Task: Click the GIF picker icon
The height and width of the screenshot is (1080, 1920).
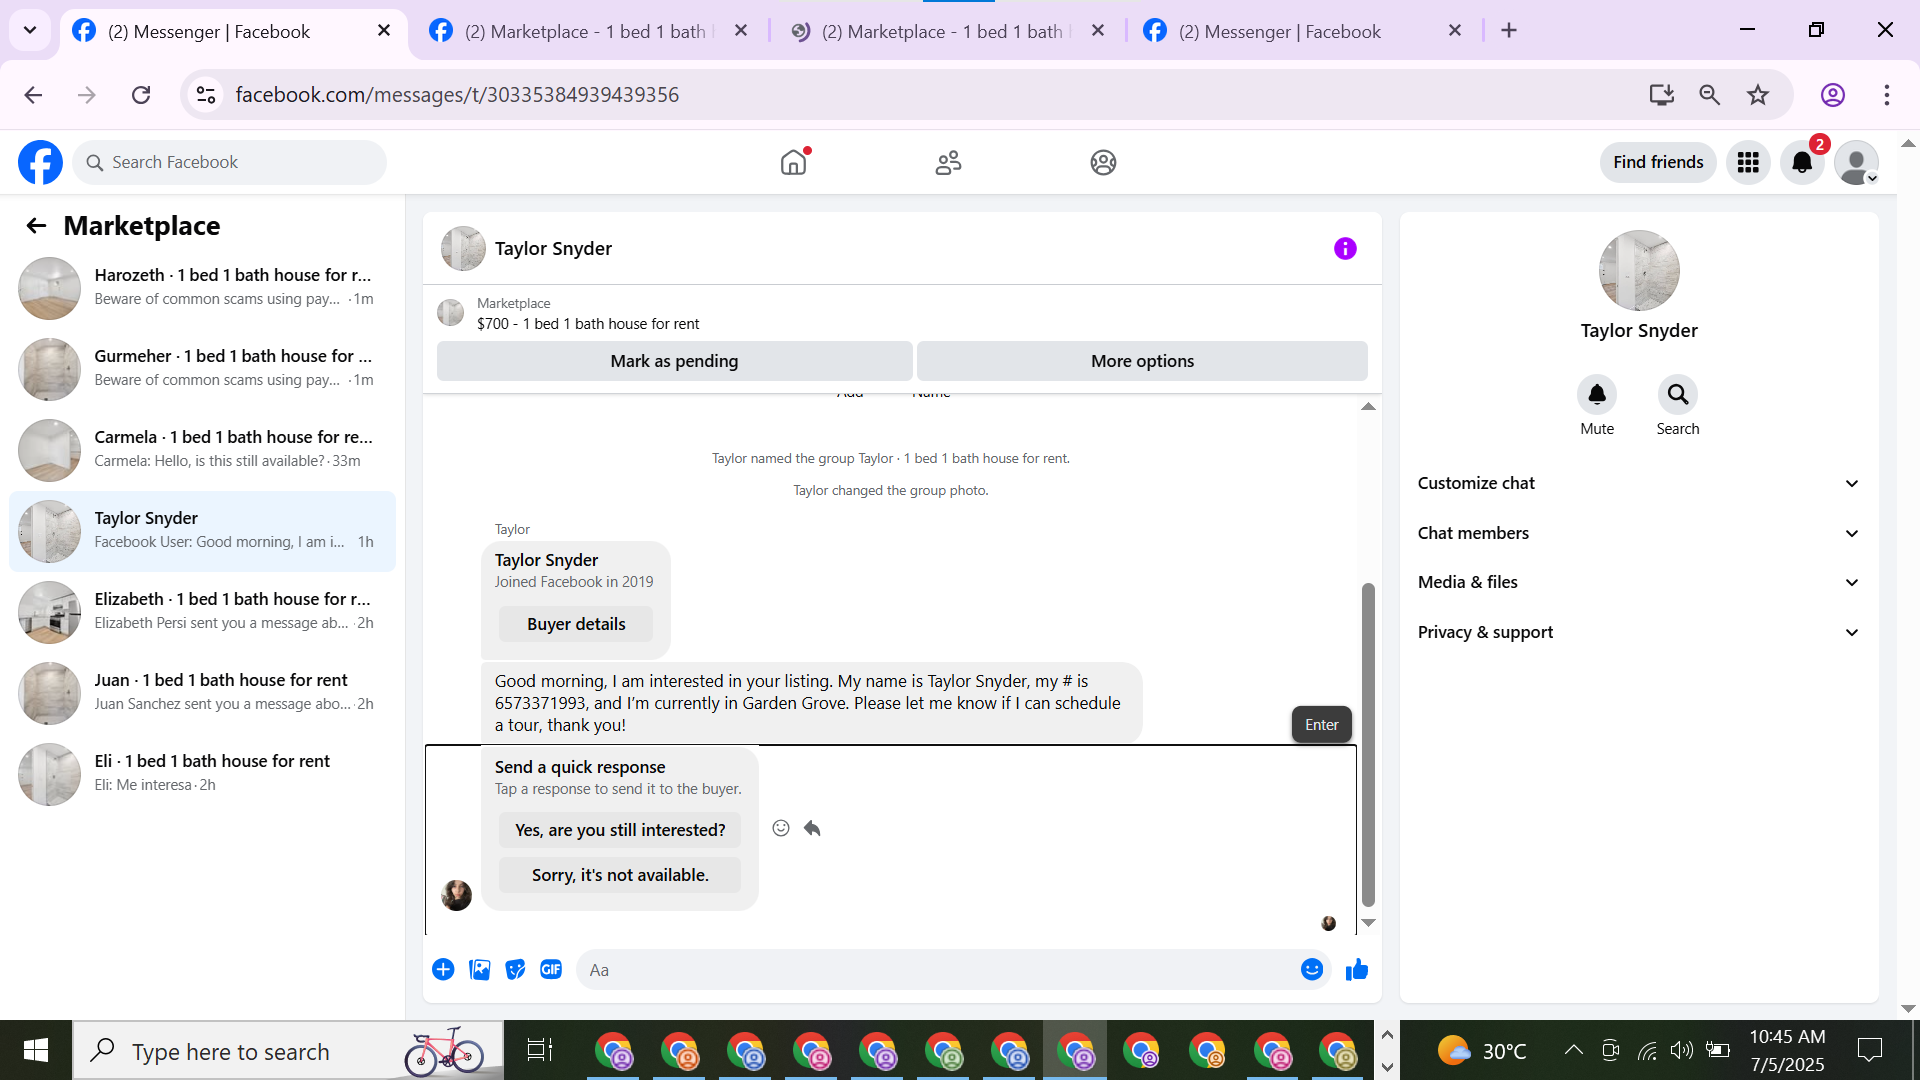Action: [551, 969]
